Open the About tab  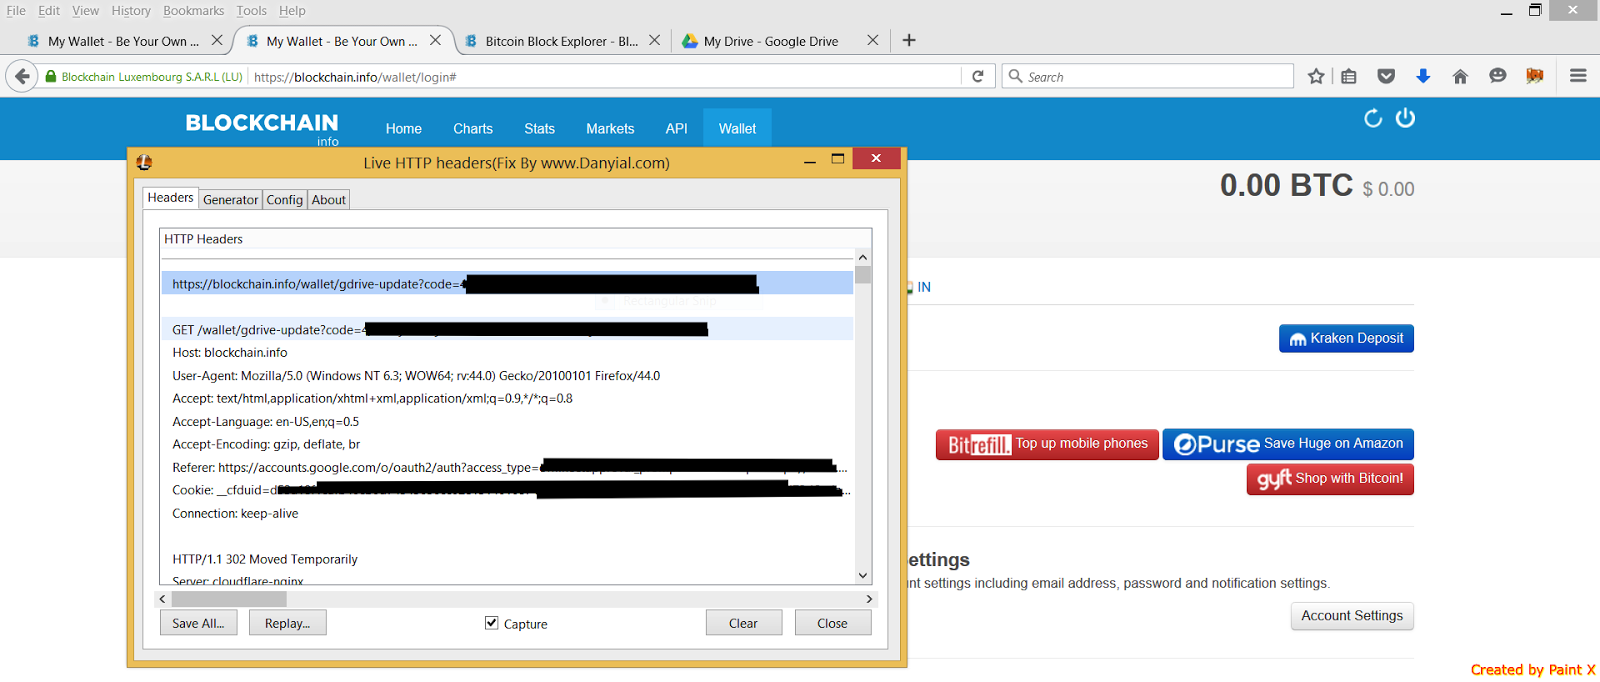point(328,200)
